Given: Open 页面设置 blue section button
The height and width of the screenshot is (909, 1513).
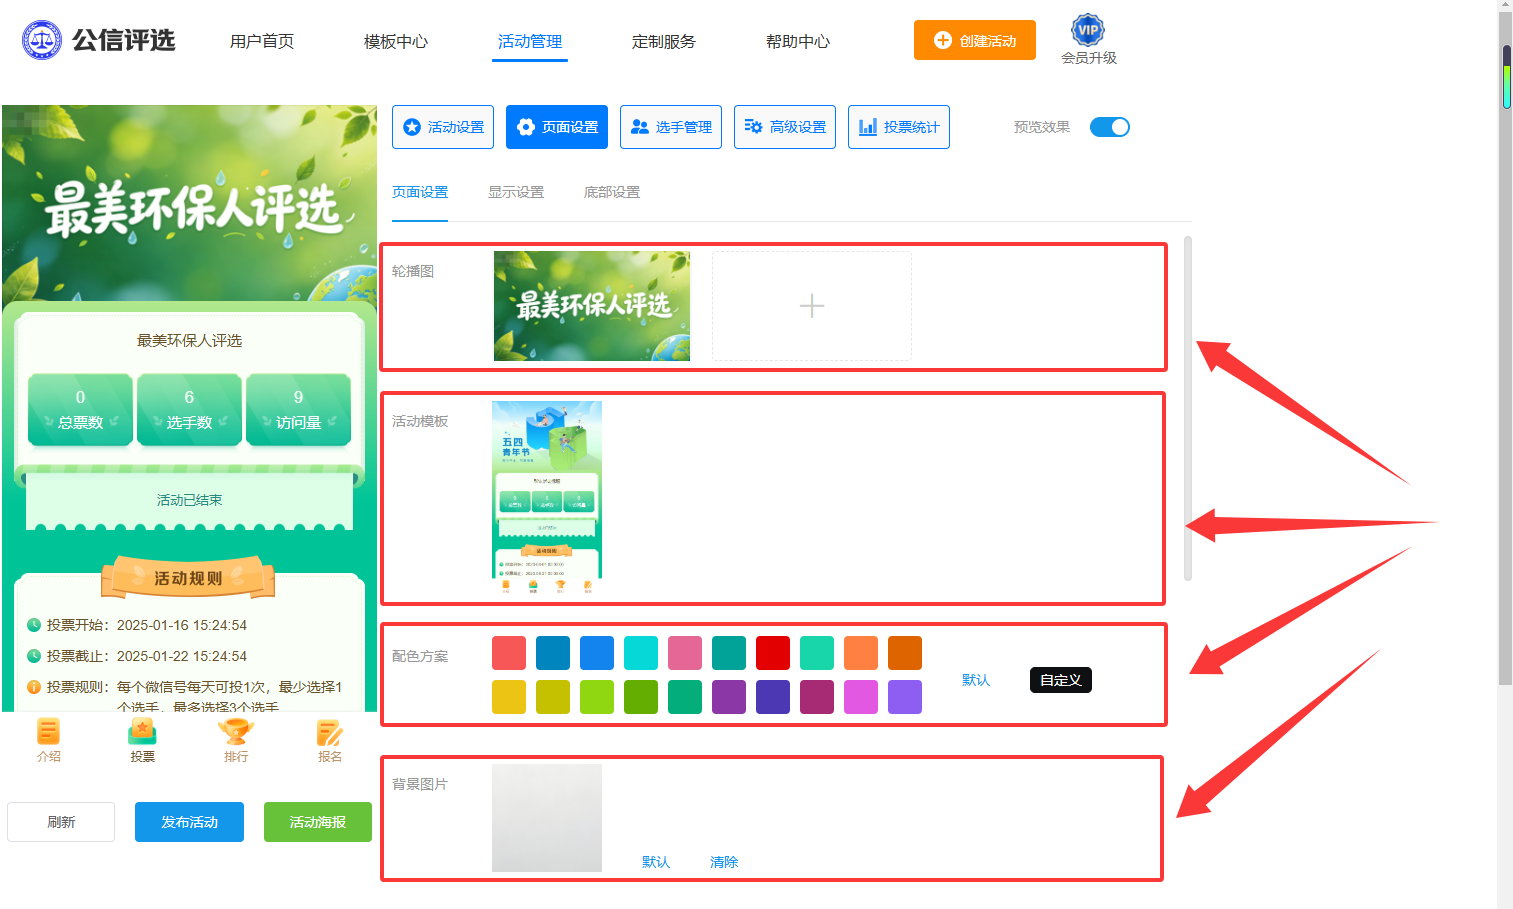Looking at the screenshot, I should (557, 127).
